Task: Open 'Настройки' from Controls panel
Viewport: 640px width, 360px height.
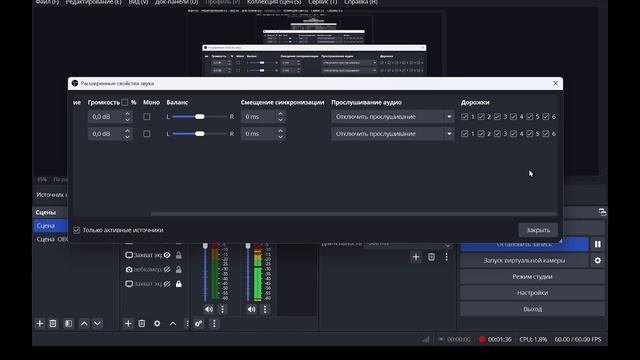Action: 532,293
